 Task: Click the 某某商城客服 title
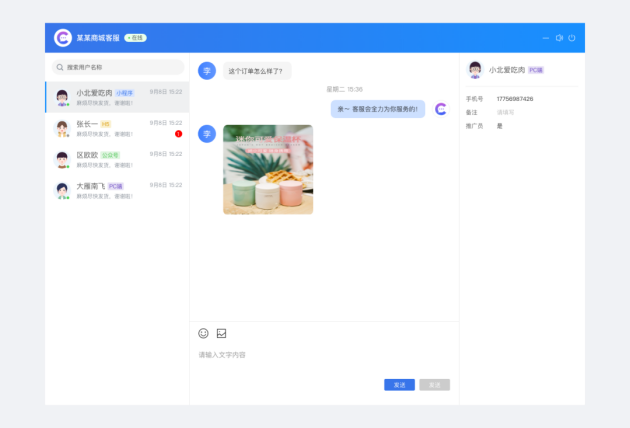98,38
